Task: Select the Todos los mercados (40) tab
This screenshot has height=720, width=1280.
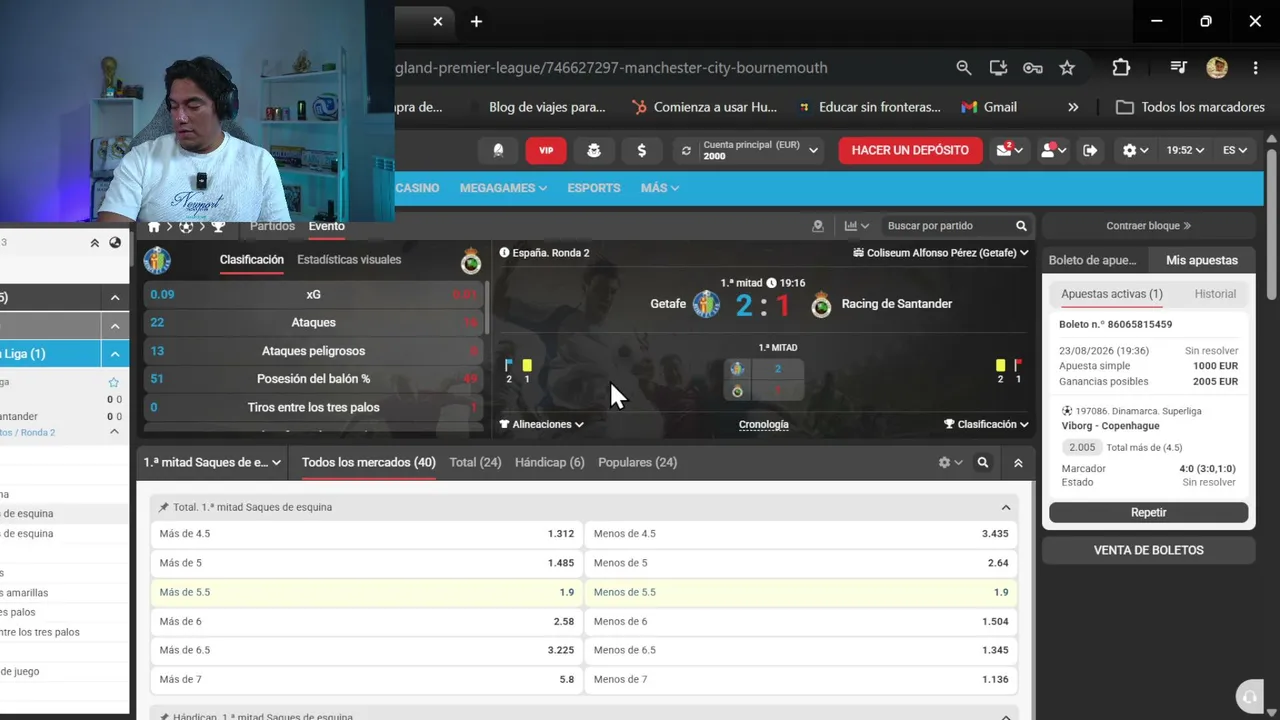Action: [368, 463]
